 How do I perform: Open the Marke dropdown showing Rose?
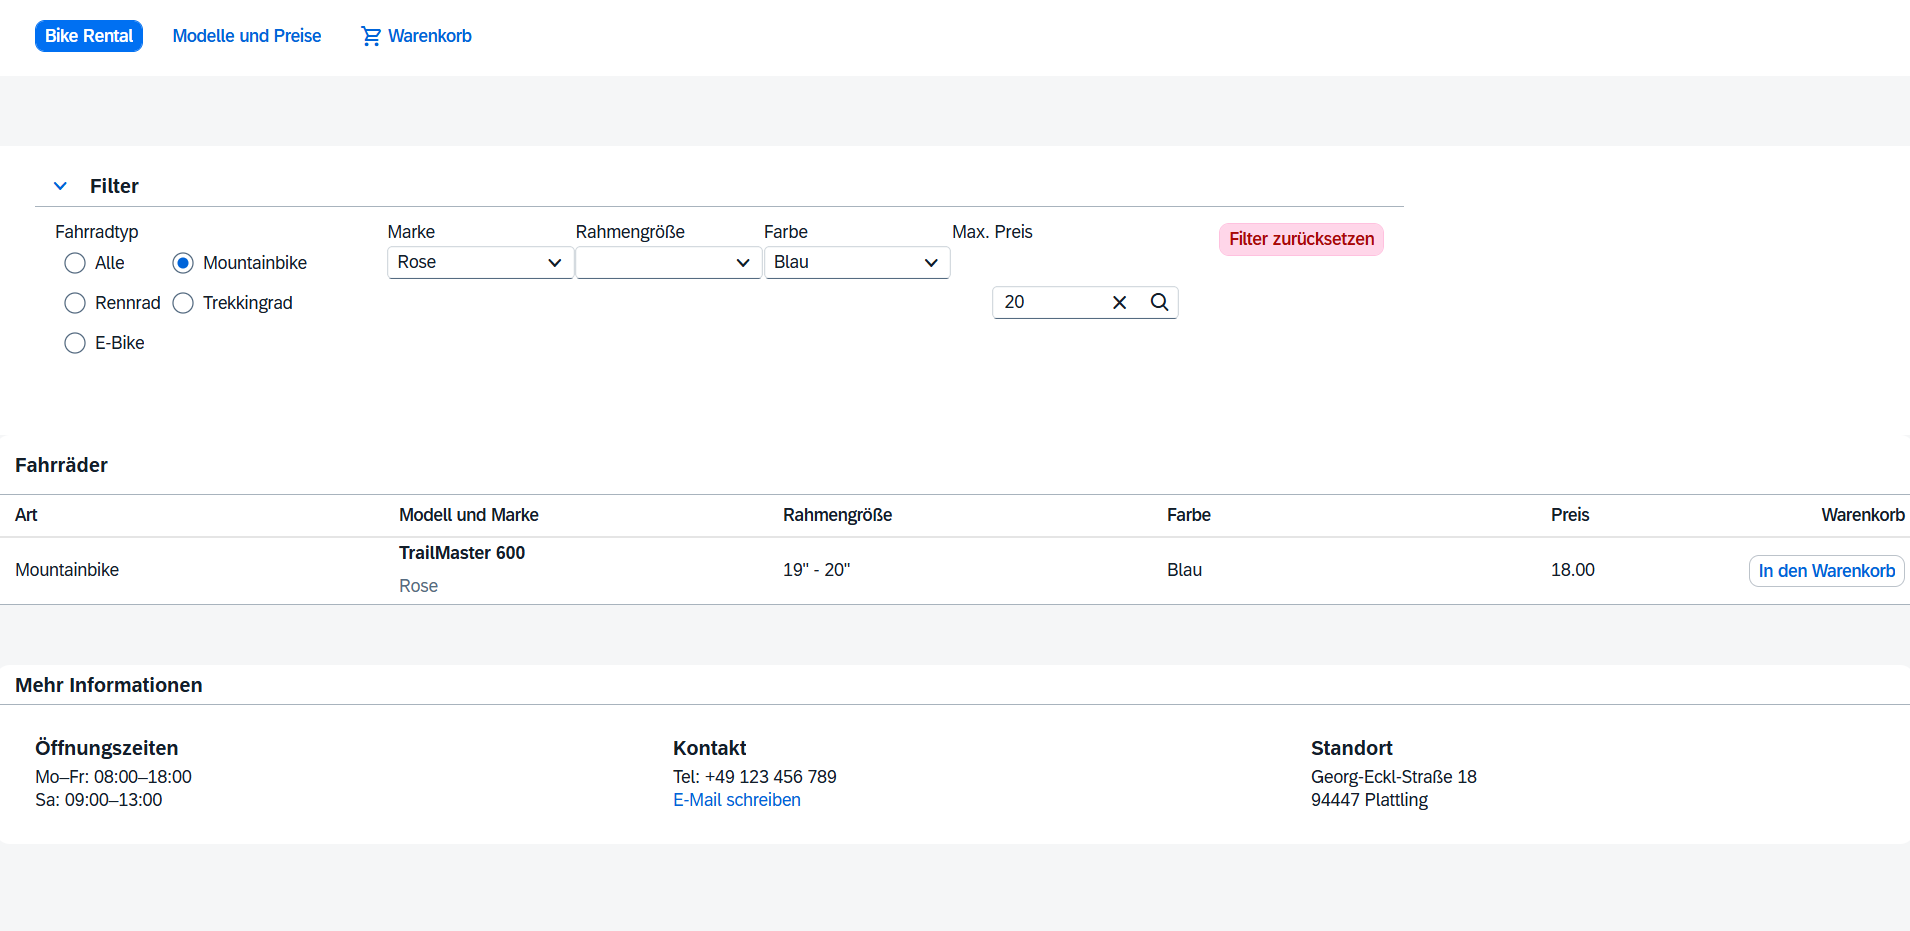tap(480, 262)
